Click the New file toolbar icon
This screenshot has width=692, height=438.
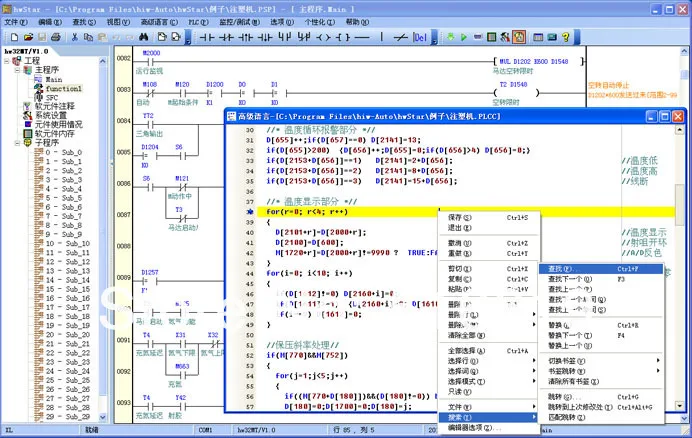(x=15, y=38)
